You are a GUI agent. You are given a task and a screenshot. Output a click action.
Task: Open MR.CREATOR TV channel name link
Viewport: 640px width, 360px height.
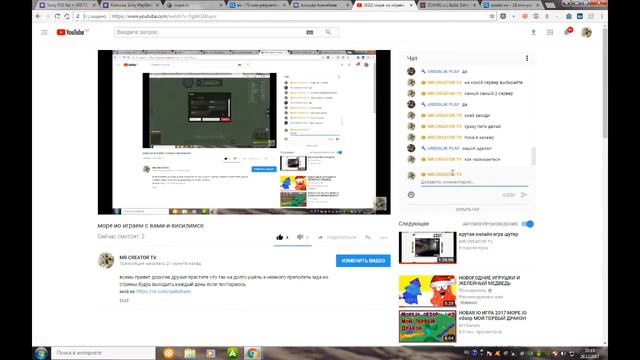click(138, 258)
